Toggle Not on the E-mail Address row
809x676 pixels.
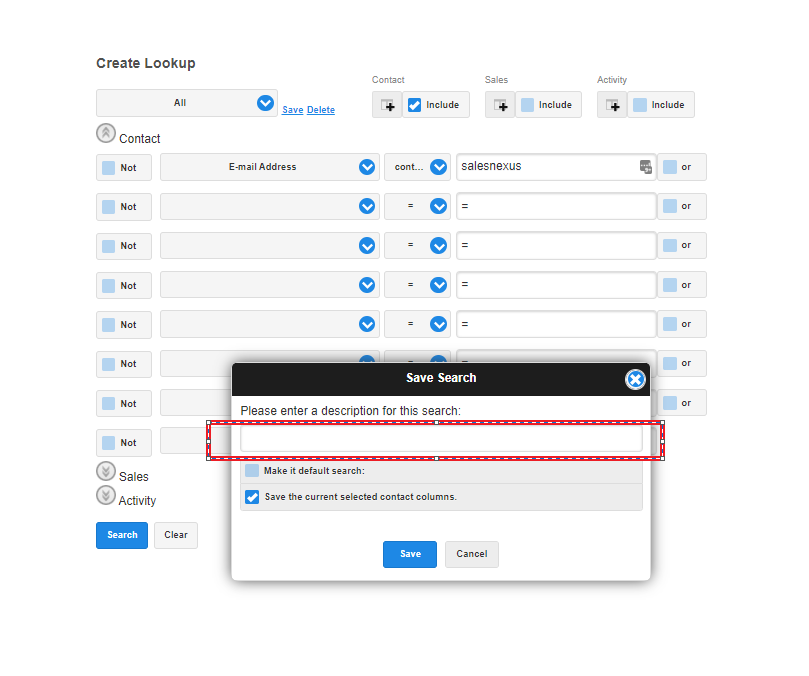click(108, 168)
